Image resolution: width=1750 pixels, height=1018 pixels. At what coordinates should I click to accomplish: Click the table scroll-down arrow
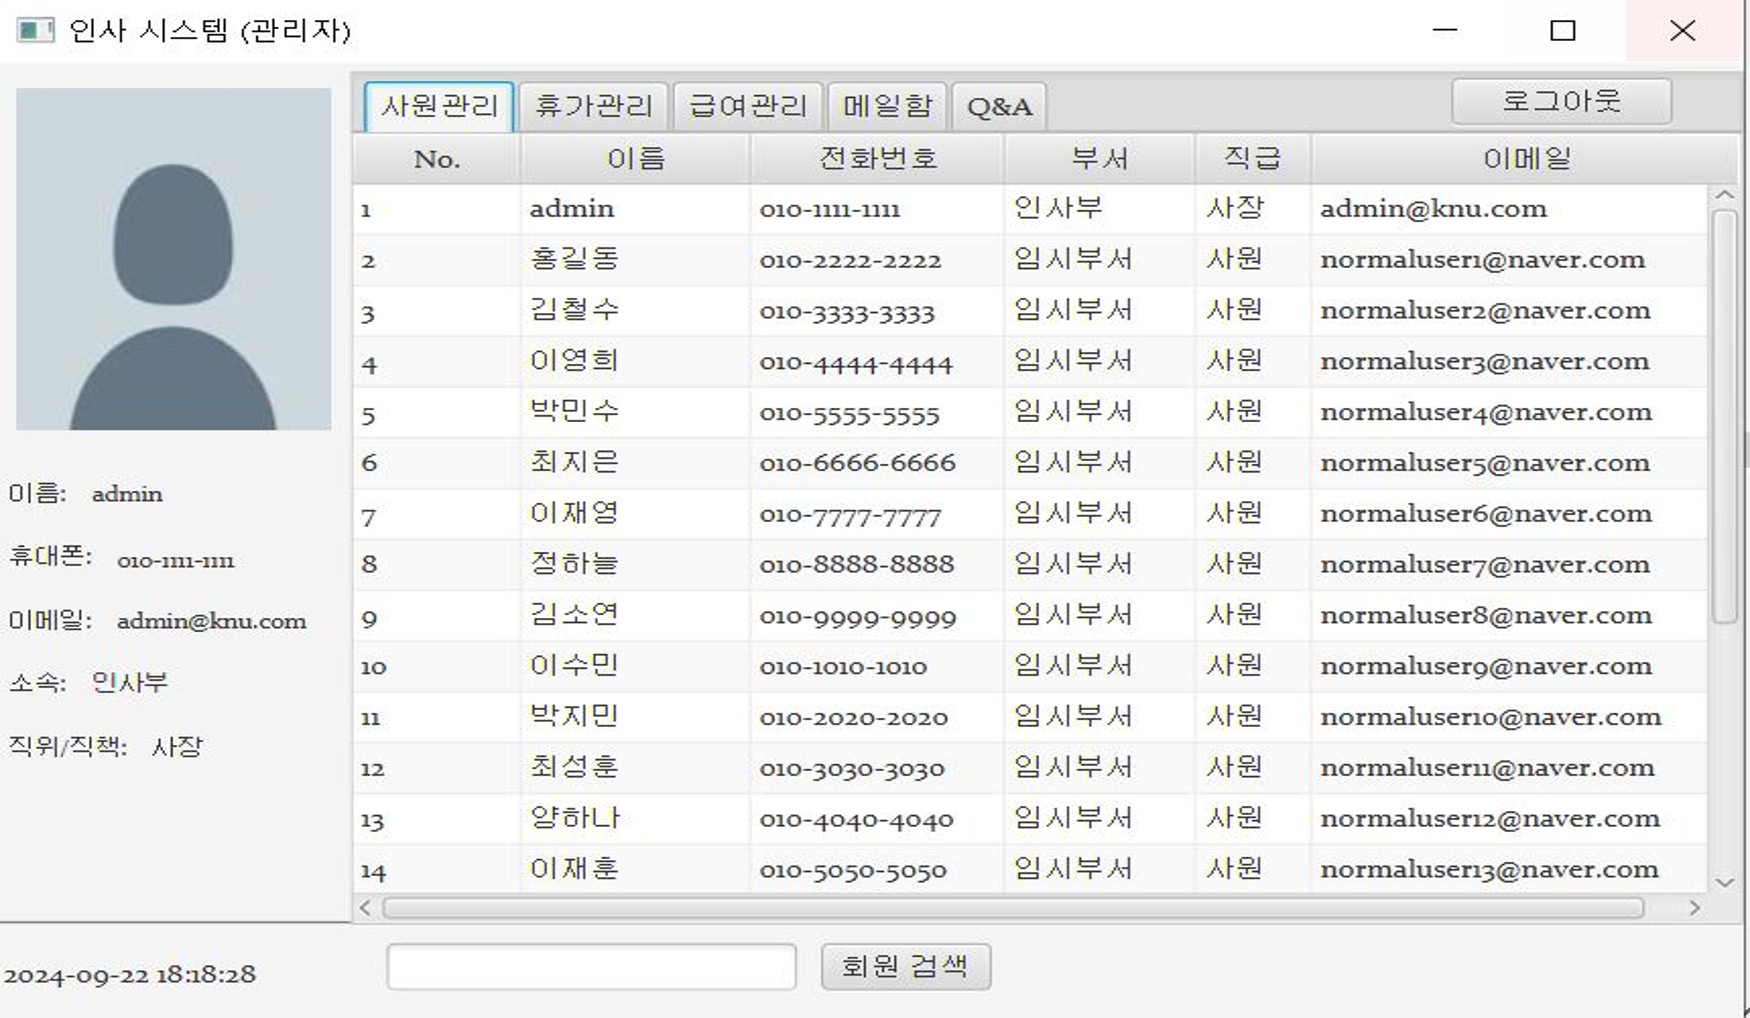pyautogui.click(x=1724, y=882)
